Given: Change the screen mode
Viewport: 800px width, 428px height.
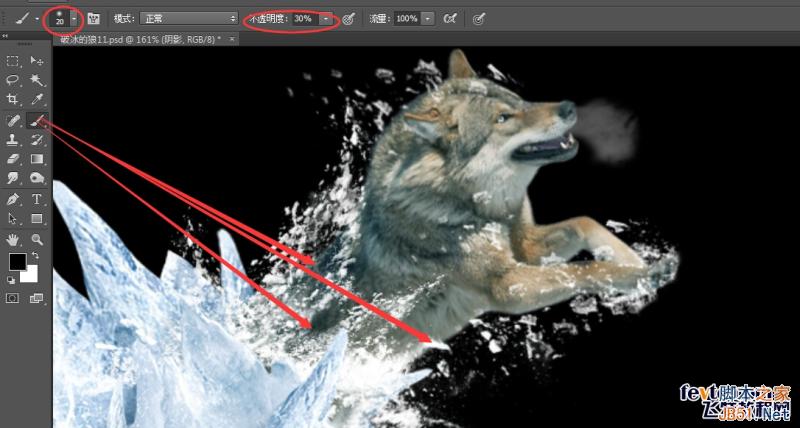Looking at the screenshot, I should tap(36, 298).
